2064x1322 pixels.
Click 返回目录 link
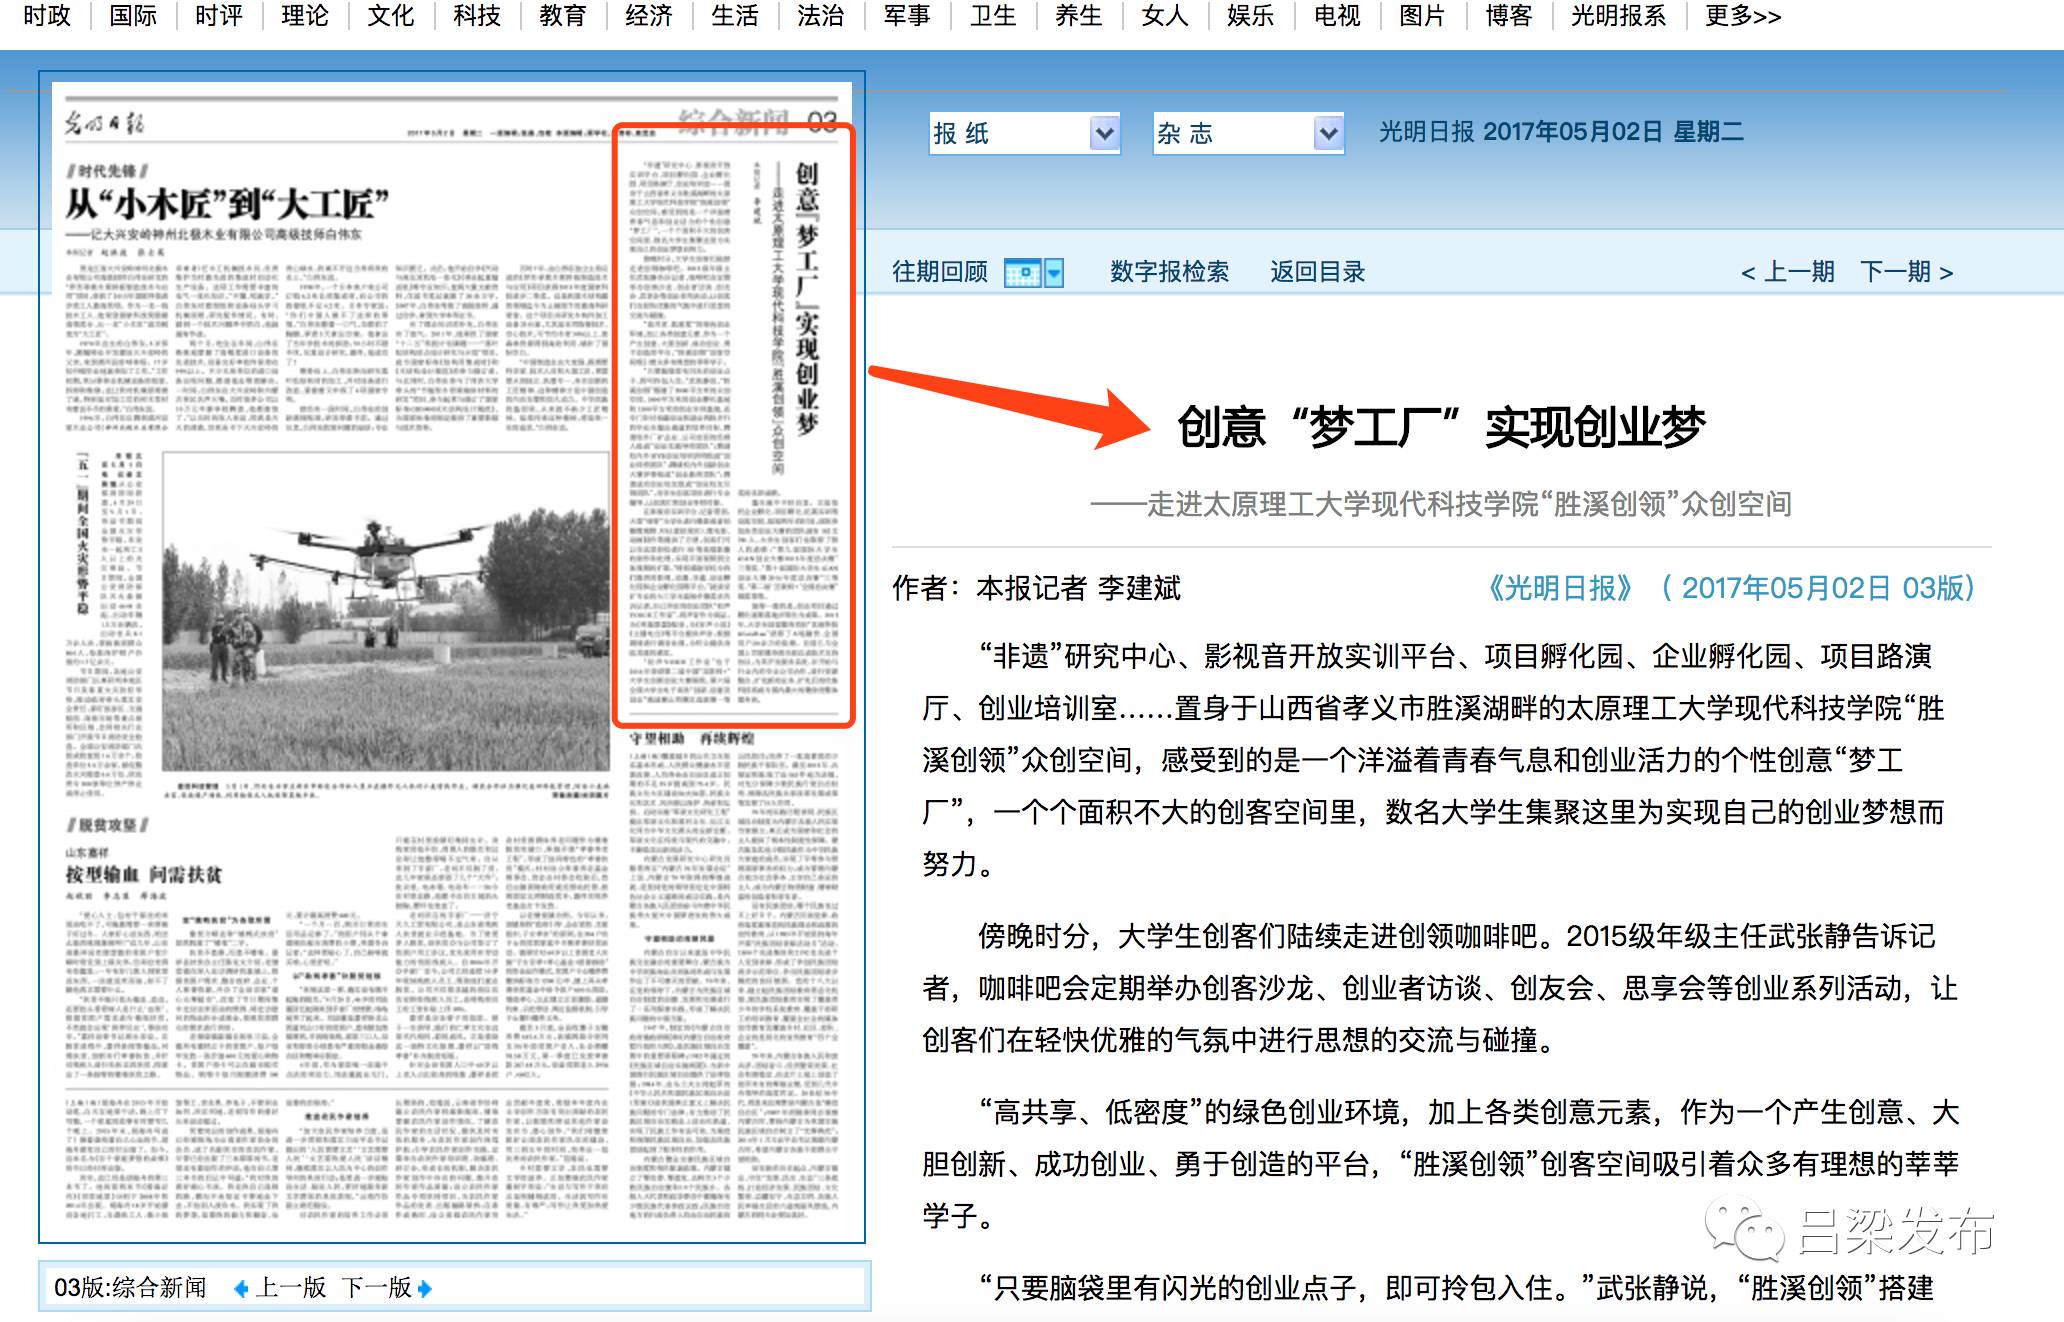click(1317, 272)
